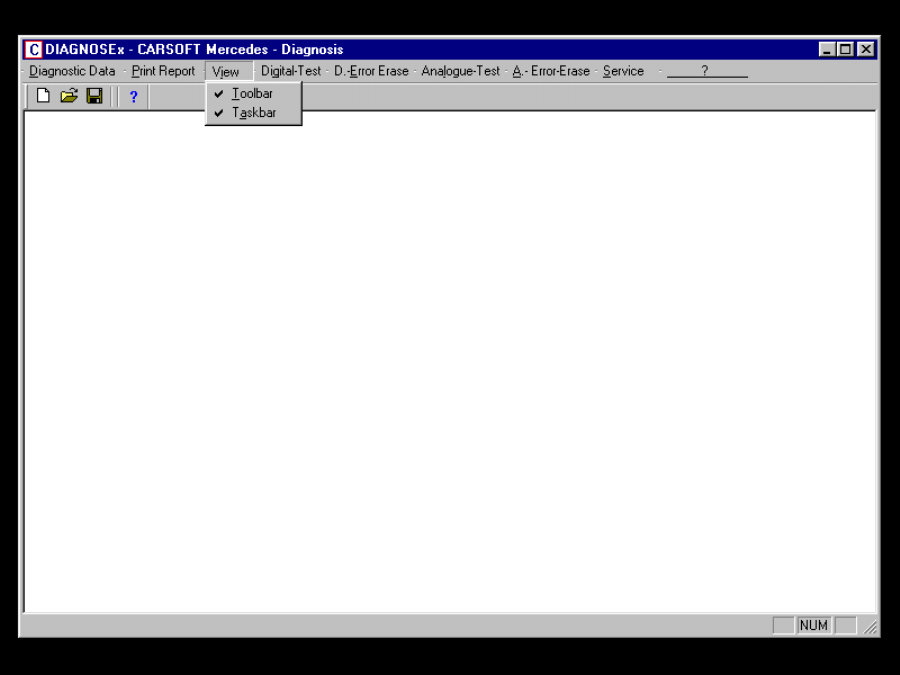Click the maximize button on the DIAGNOSEx window
This screenshot has width=900, height=675.
(x=846, y=49)
